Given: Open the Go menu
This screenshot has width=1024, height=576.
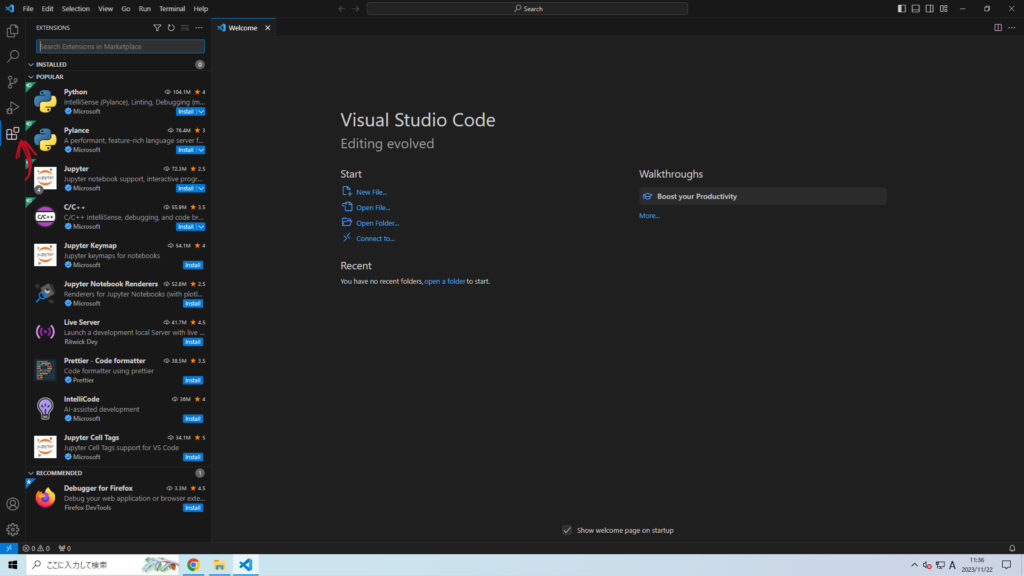Looking at the screenshot, I should point(126,8).
